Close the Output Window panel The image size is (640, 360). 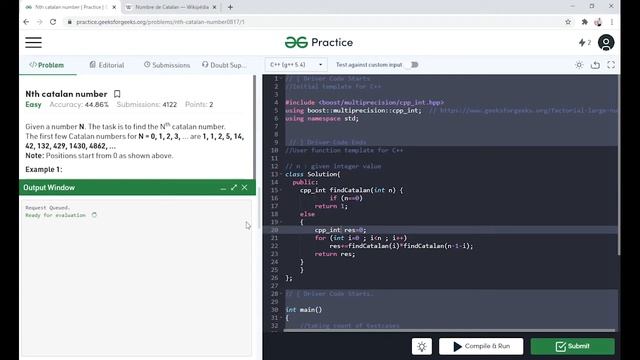[x=244, y=187]
